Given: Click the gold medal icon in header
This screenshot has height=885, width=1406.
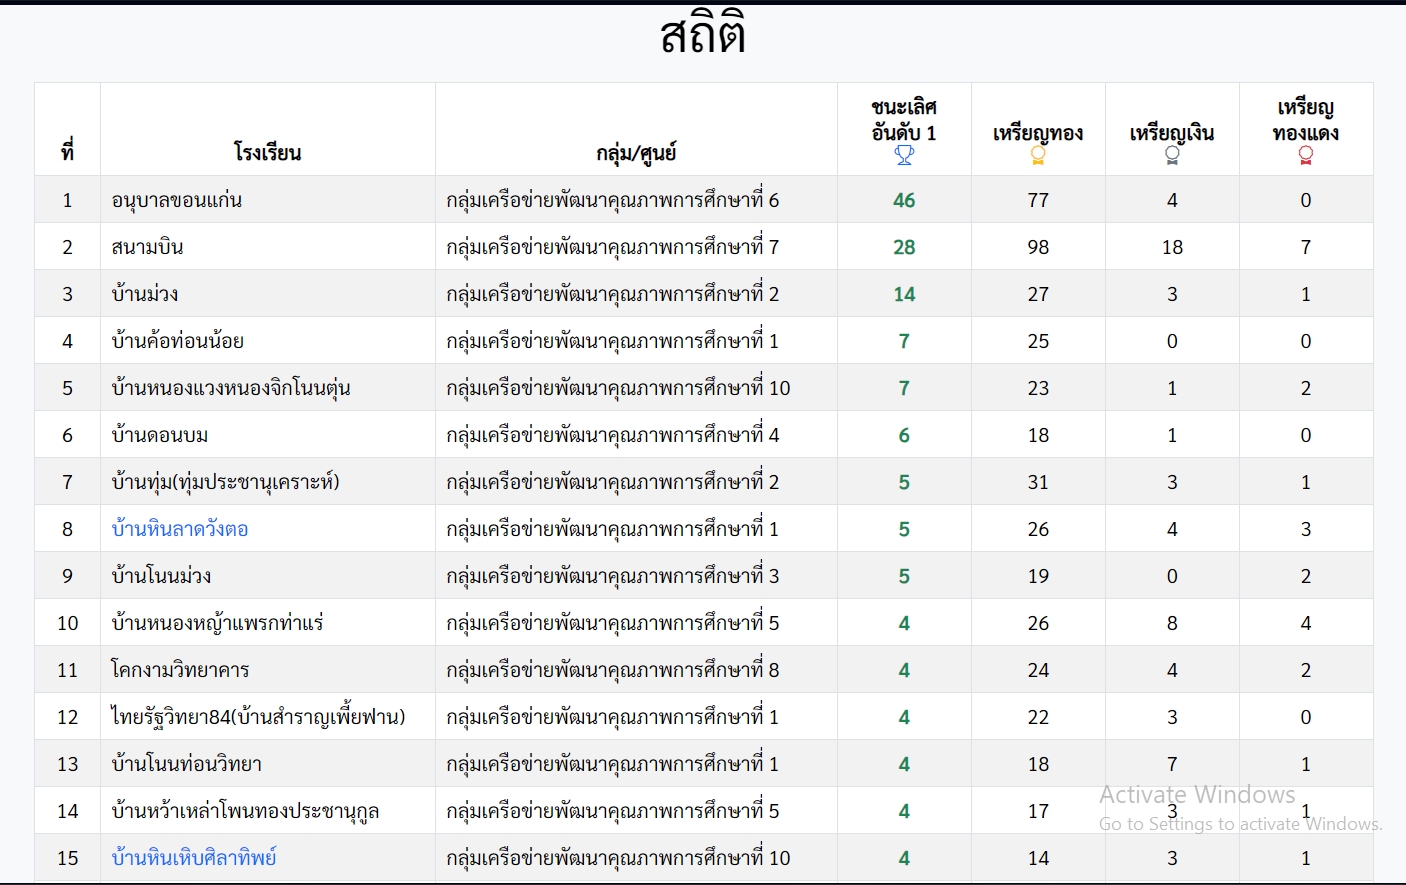Looking at the screenshot, I should click(x=1038, y=155).
